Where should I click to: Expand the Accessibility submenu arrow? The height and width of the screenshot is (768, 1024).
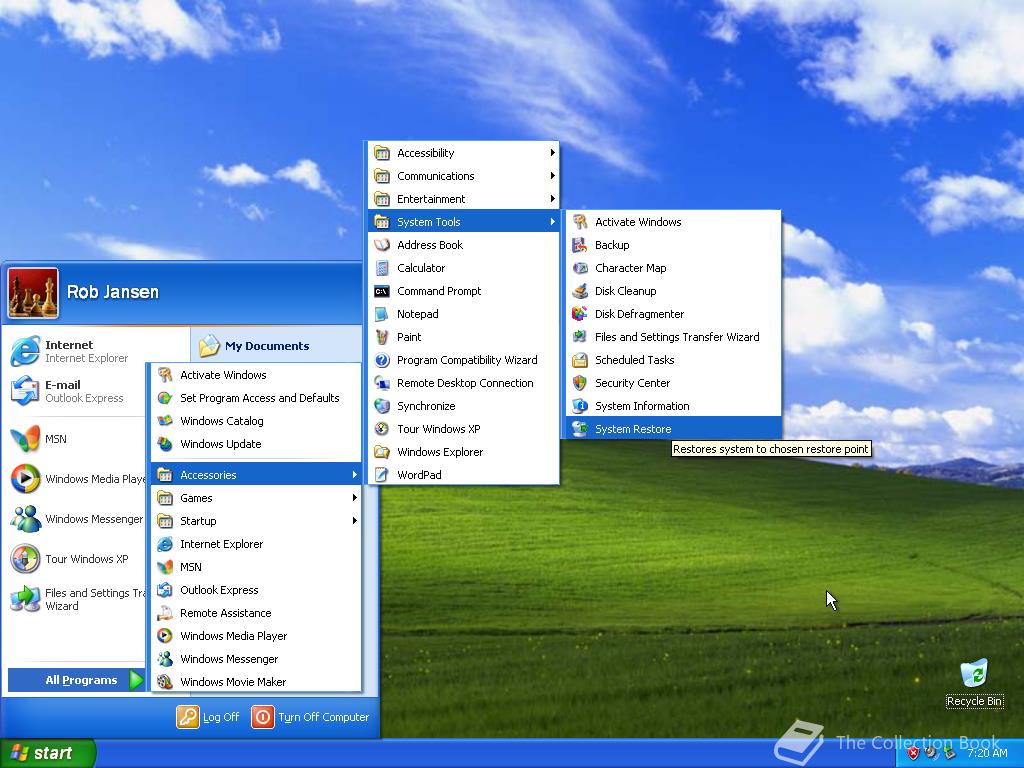click(552, 153)
